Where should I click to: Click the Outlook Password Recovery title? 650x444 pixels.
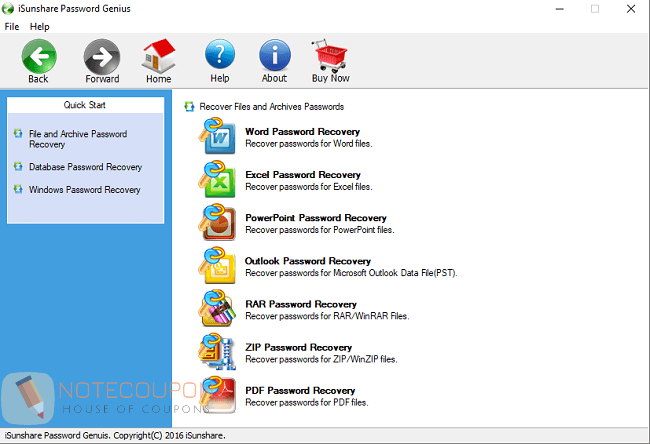pyautogui.click(x=308, y=261)
